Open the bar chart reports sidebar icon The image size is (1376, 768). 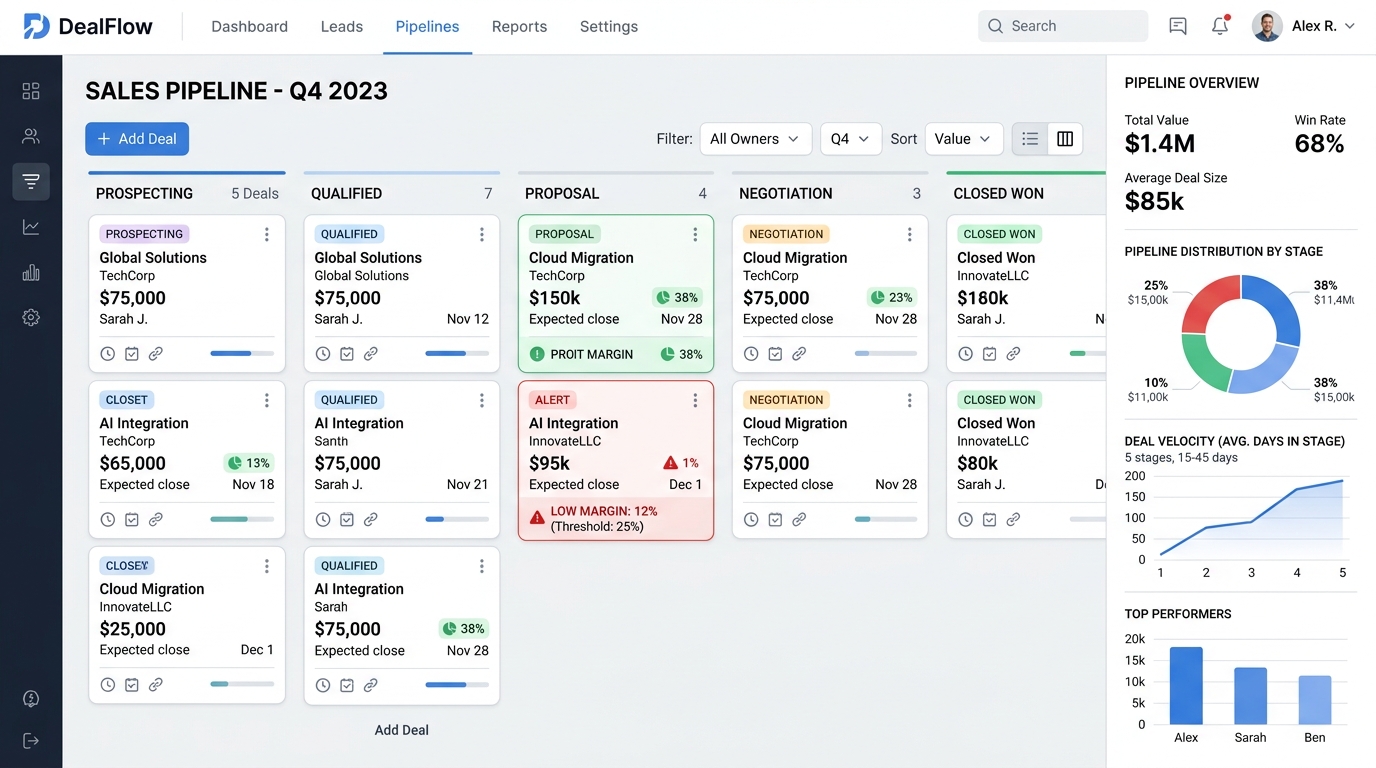[x=31, y=272]
